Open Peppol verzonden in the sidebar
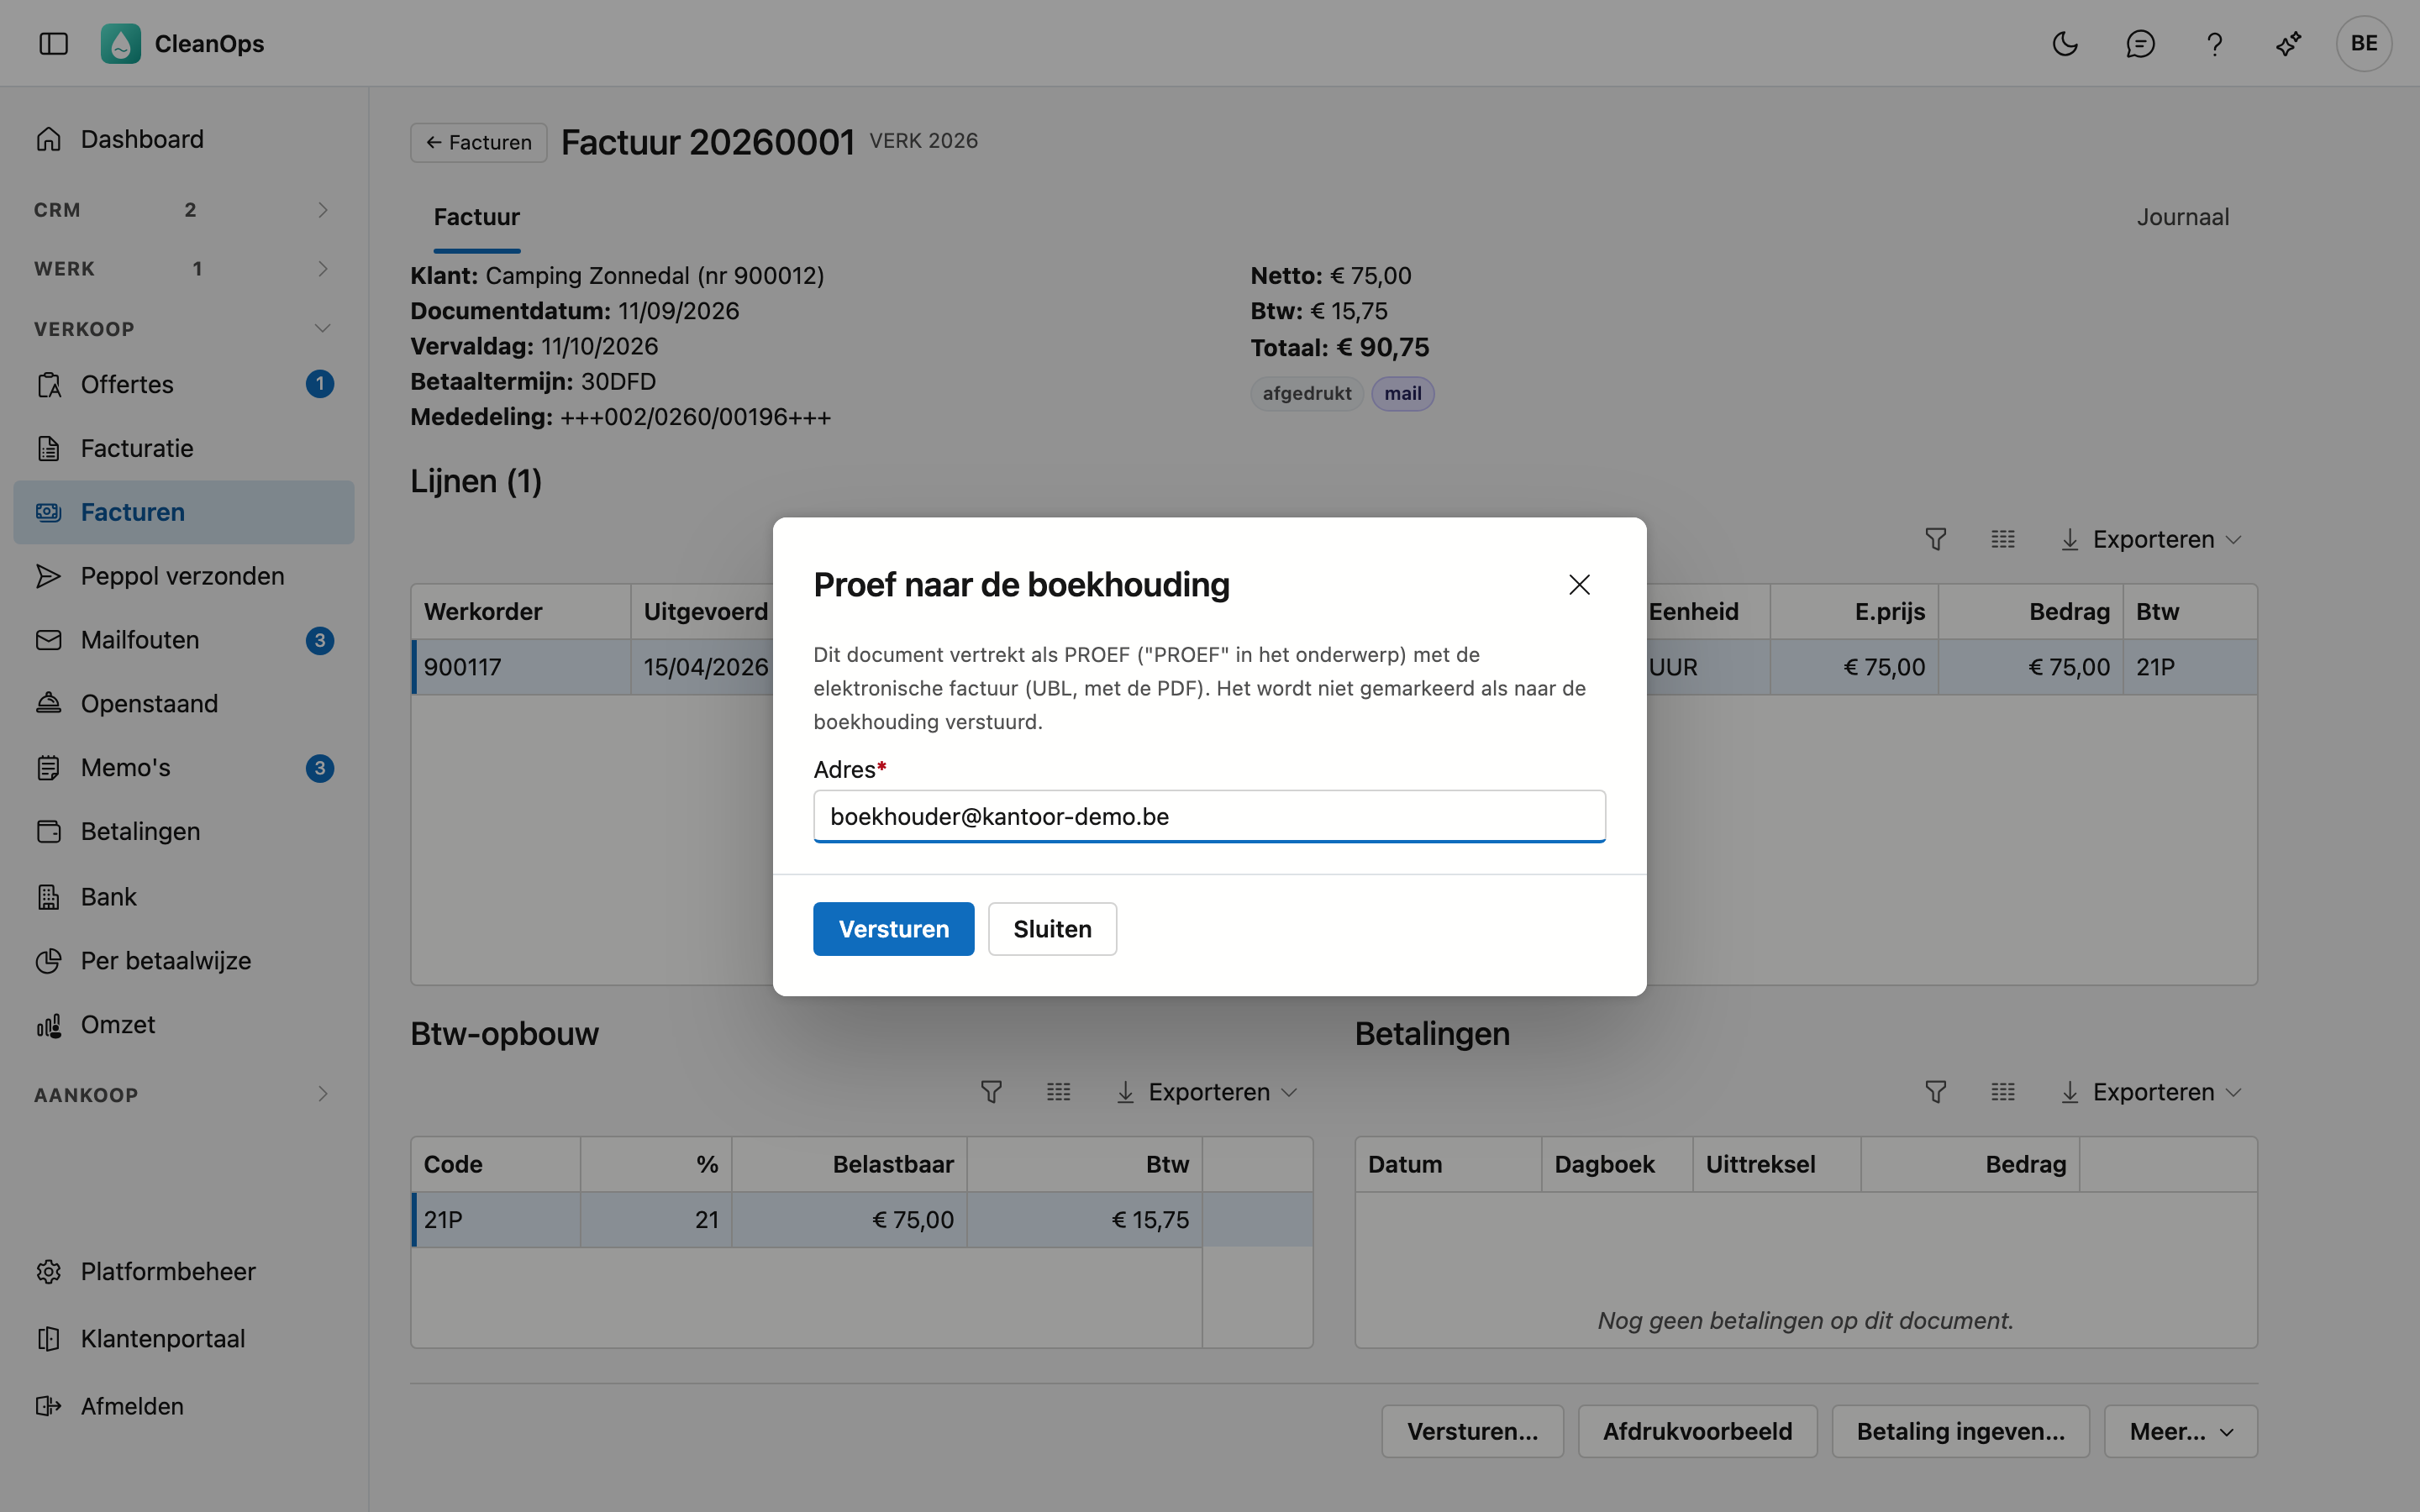The height and width of the screenshot is (1512, 2420). tap(184, 576)
